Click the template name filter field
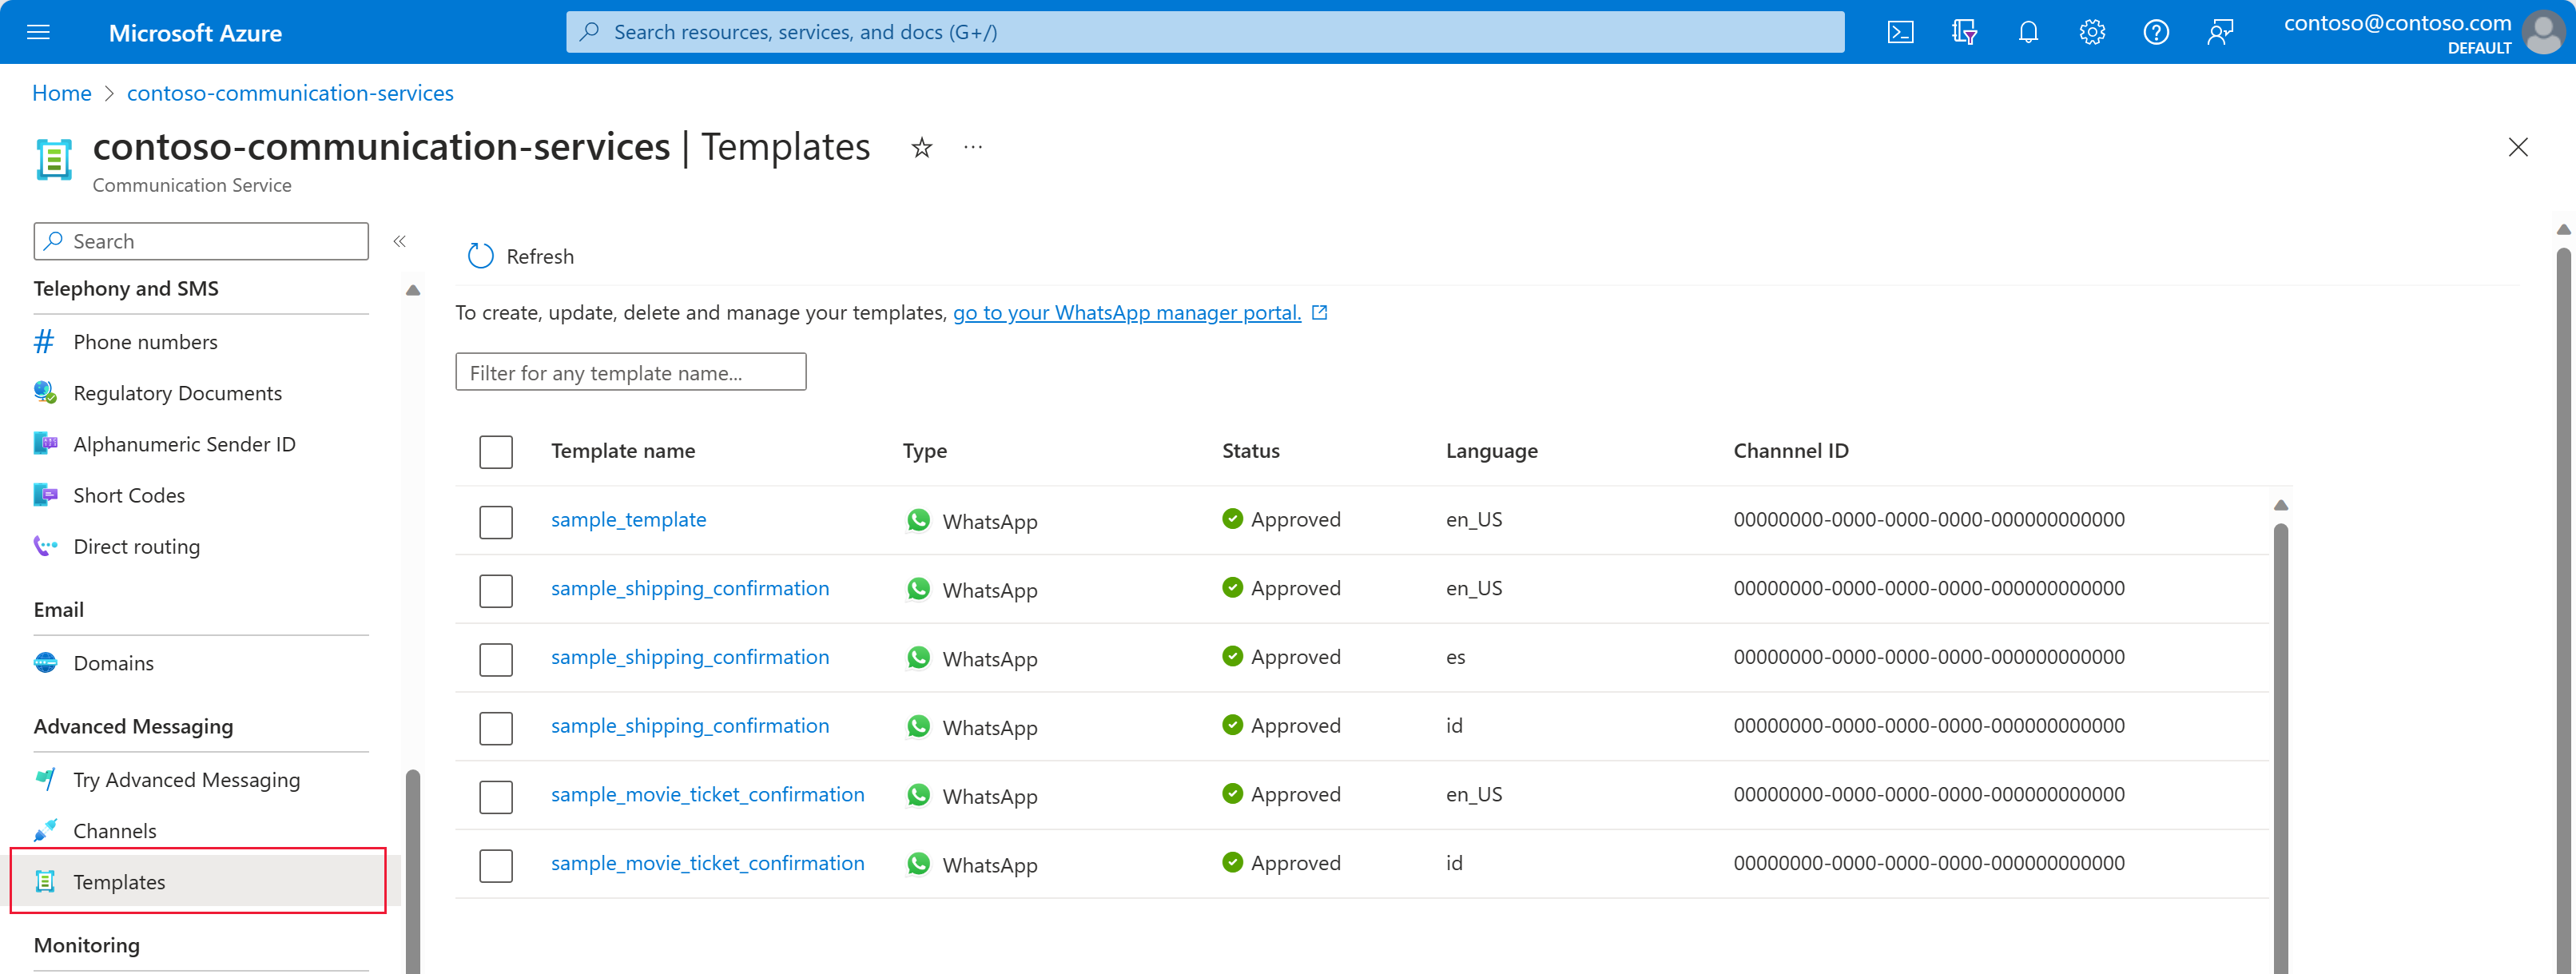This screenshot has height=974, width=2576. 630,372
